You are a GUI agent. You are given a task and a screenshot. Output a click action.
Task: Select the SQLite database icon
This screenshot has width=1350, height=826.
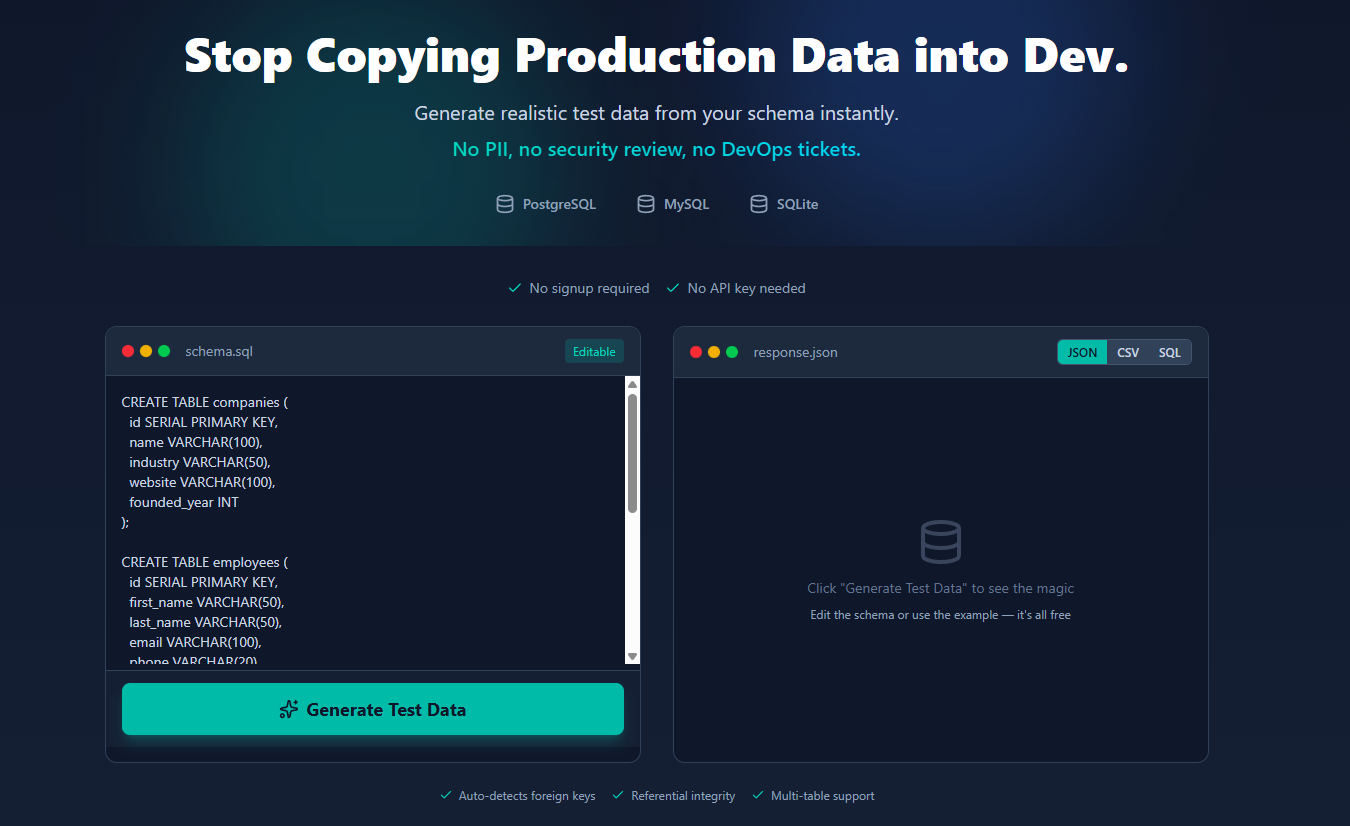tap(758, 203)
